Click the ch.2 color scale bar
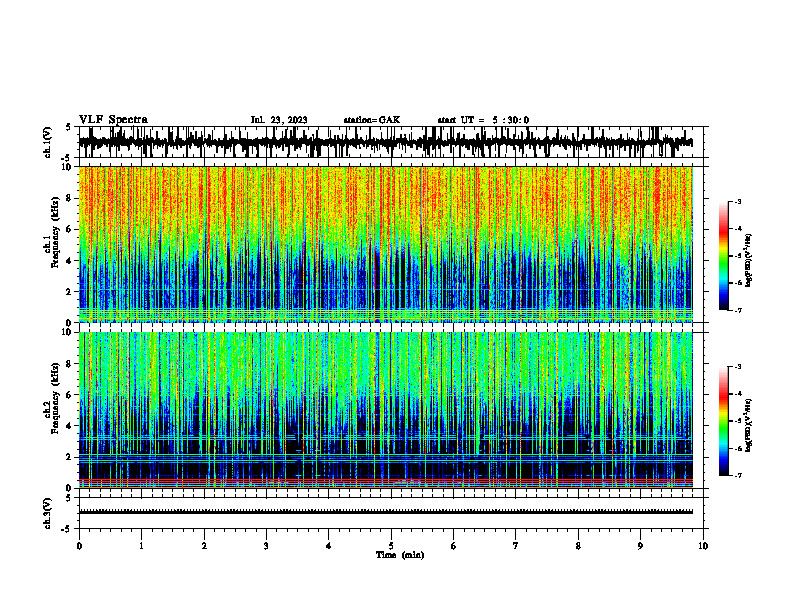This screenshot has width=792, height=612. point(724,421)
